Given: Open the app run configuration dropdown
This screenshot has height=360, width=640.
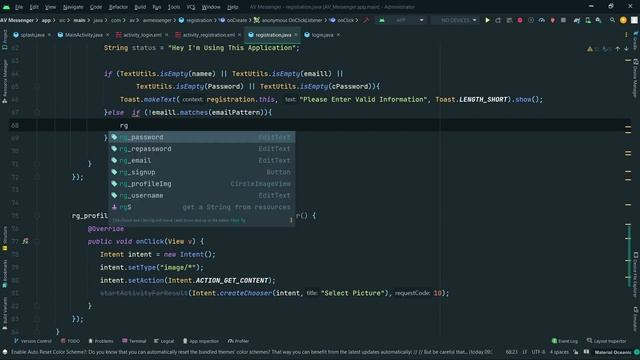Looking at the screenshot, I should (401, 20).
